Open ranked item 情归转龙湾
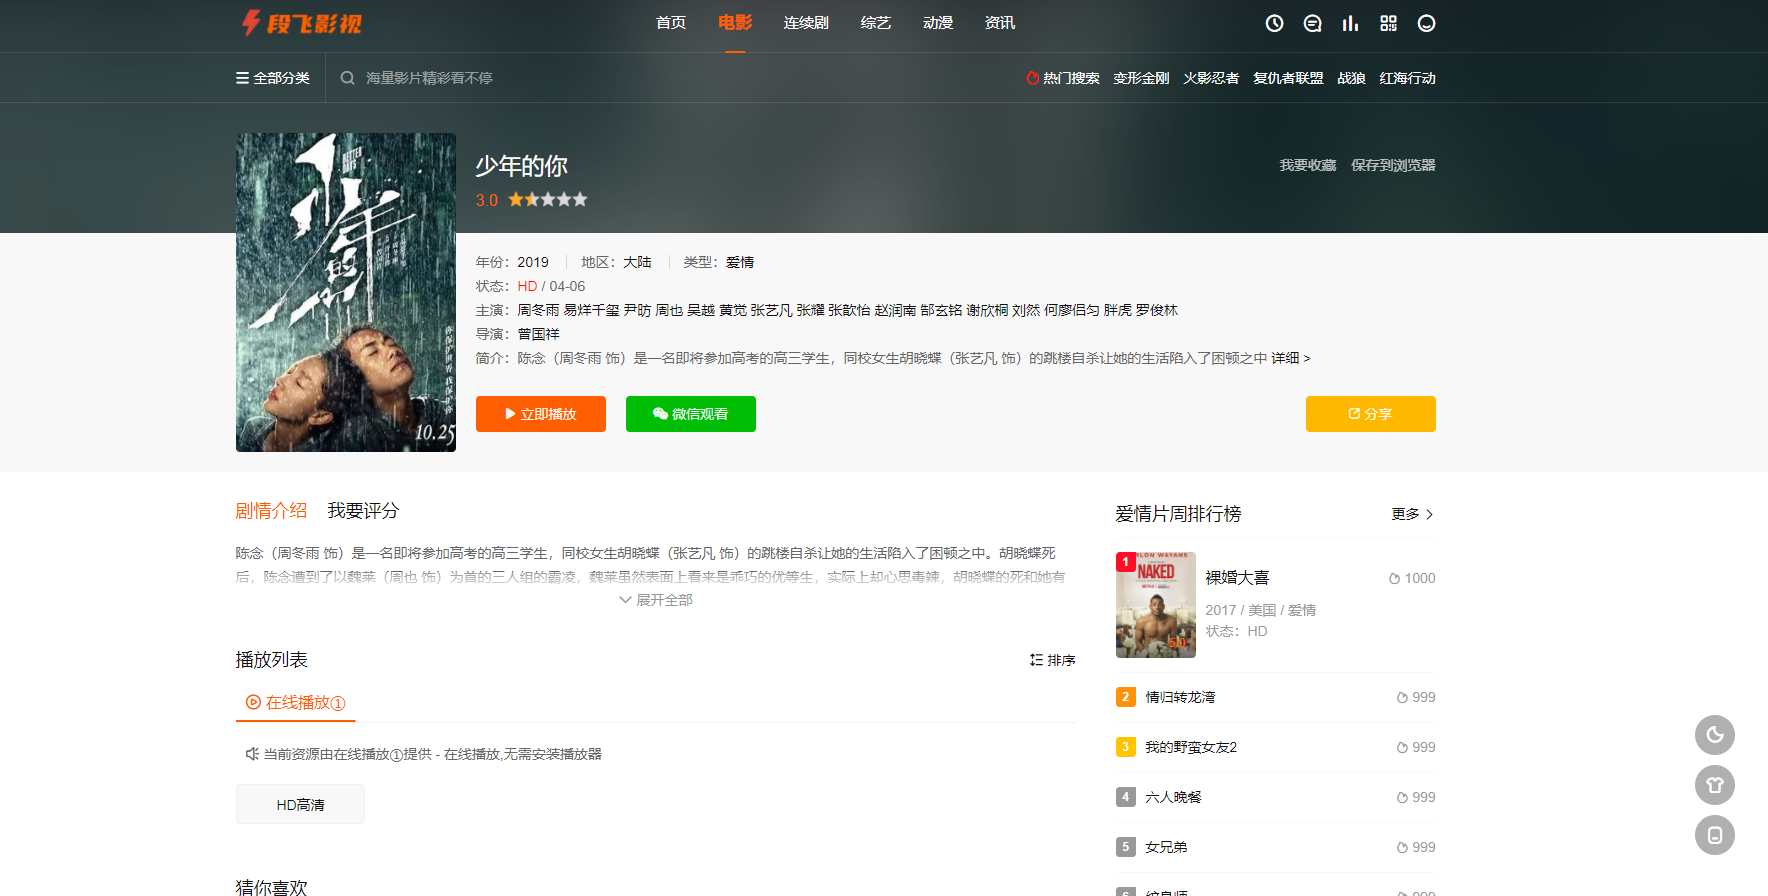The width and height of the screenshot is (1768, 896). click(x=1180, y=697)
